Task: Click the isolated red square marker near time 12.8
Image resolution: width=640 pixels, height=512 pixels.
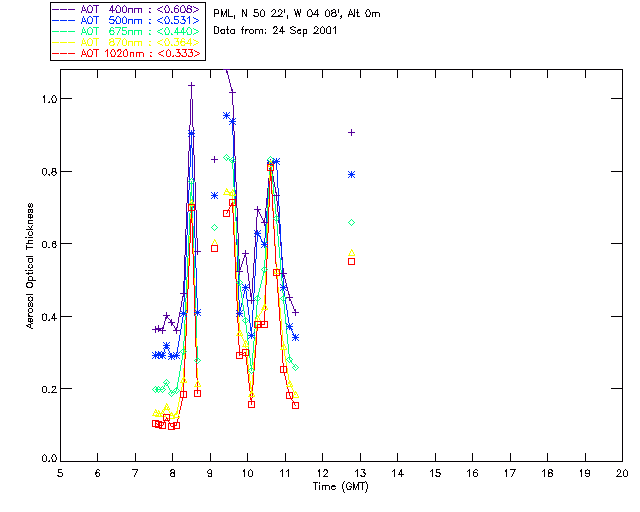Action: pos(351,262)
